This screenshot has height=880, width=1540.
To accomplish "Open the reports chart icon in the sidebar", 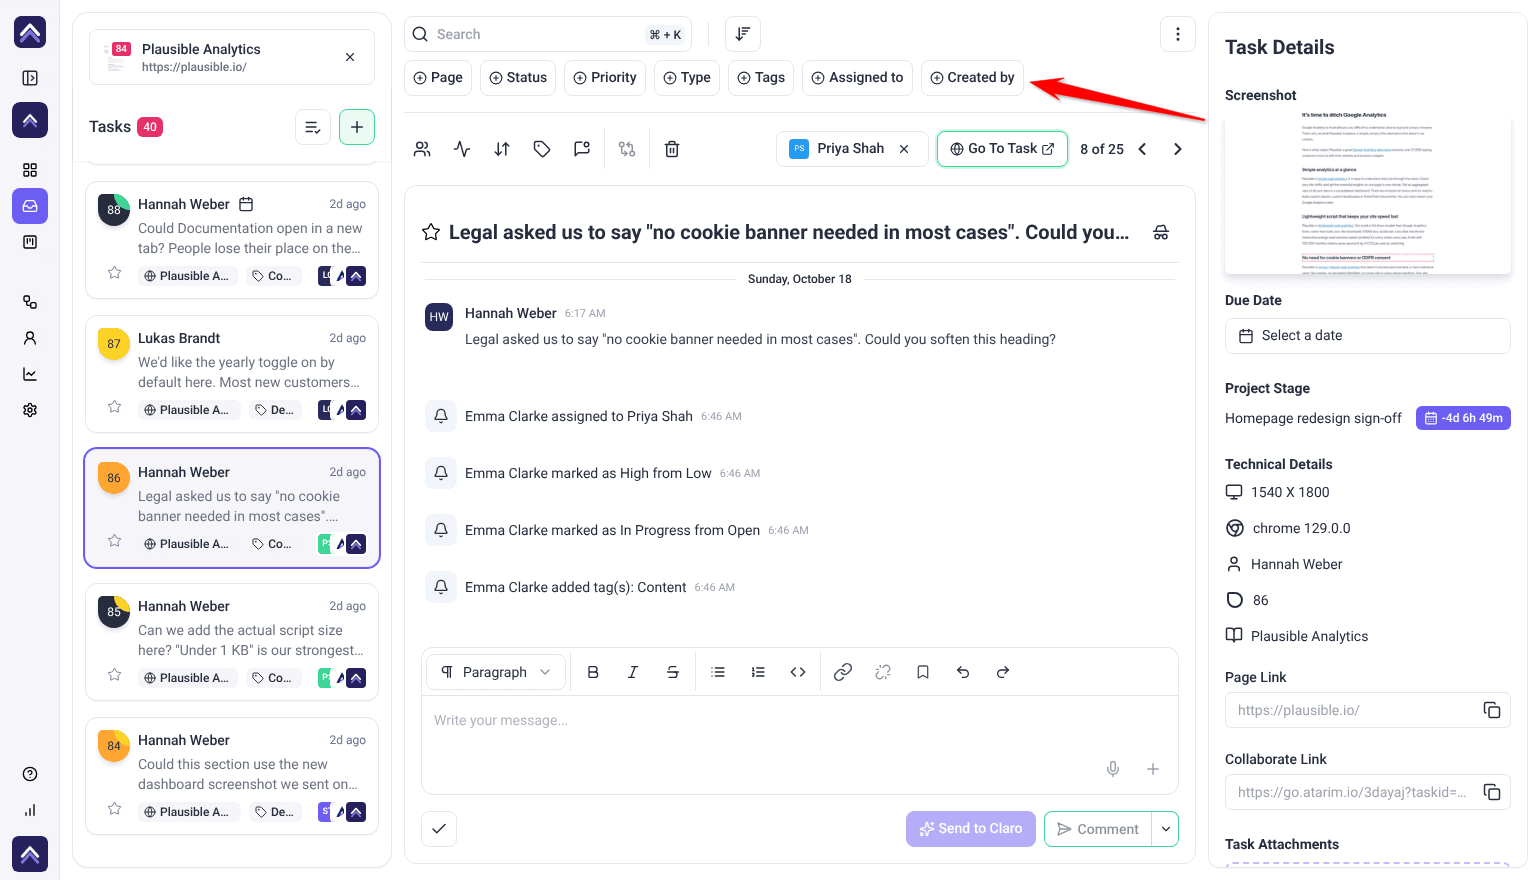I will point(30,374).
